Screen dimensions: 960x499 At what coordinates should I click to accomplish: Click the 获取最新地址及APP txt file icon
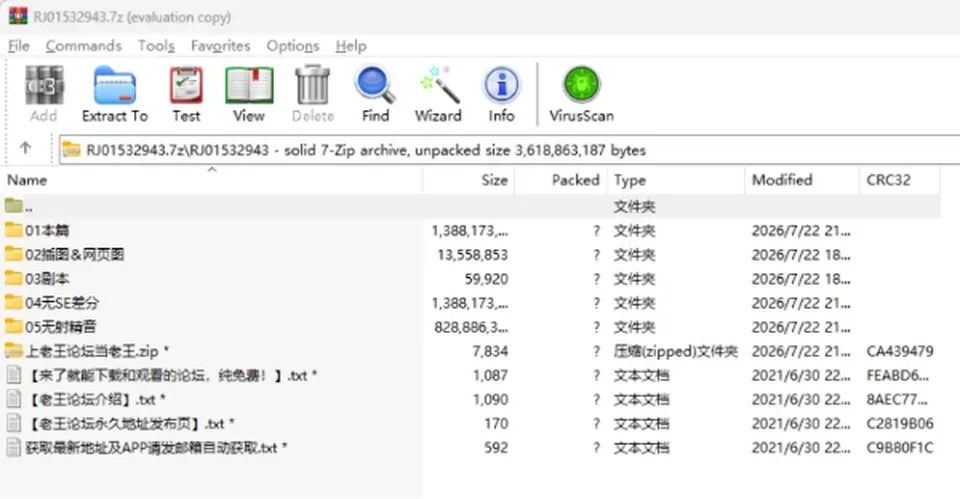coord(13,447)
